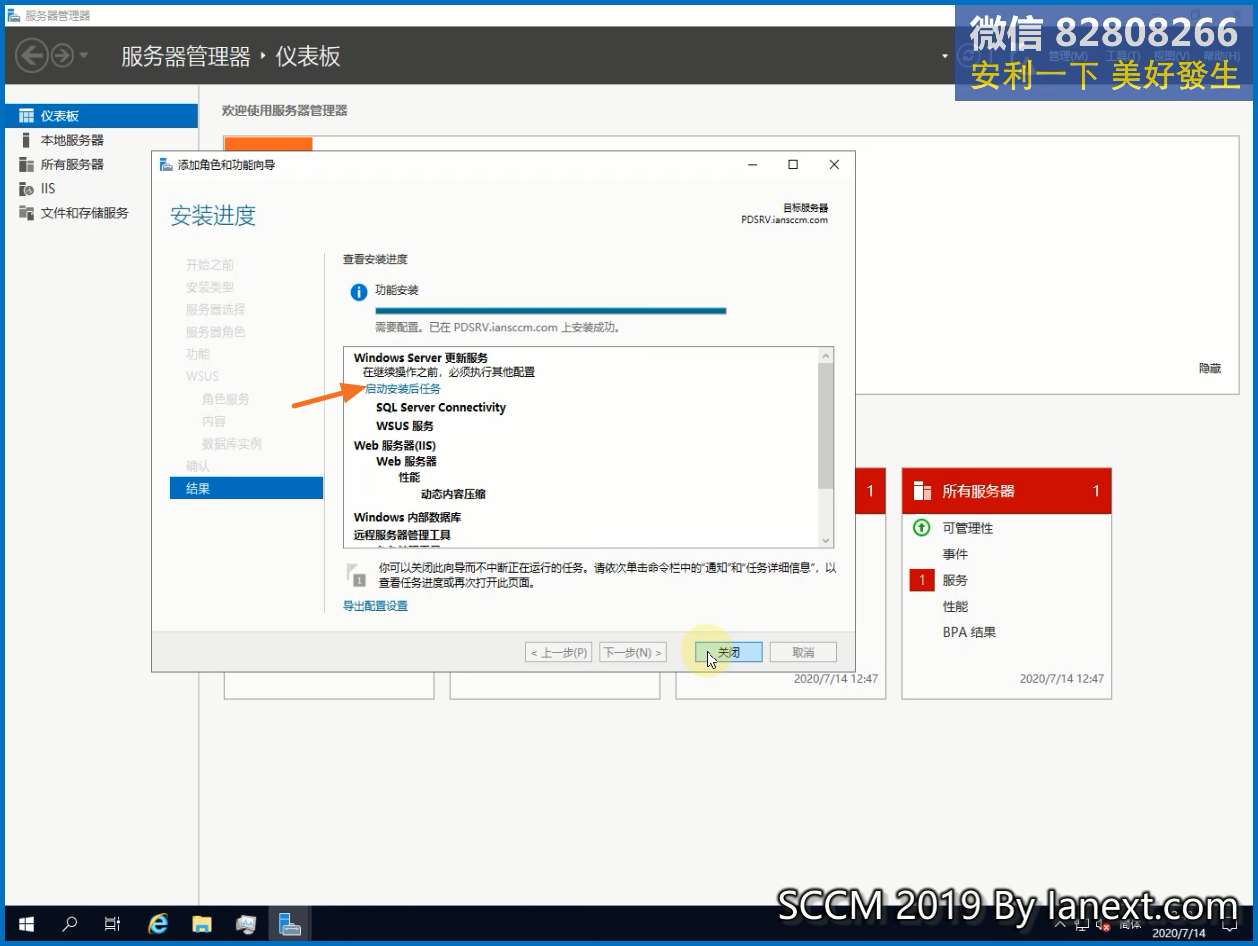Click the 隐藏 link on dashboard

click(x=1210, y=369)
